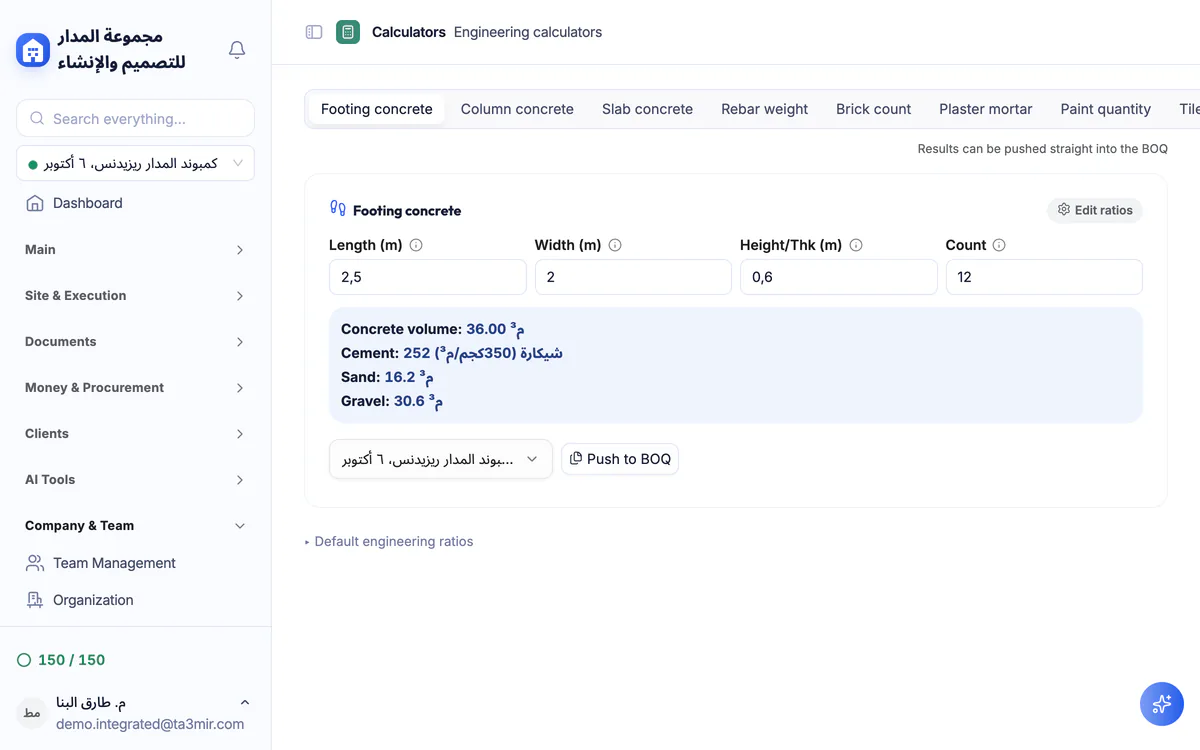This screenshot has width=1200, height=750.
Task: Click the credits circle icon near 150 / 150
Action: click(x=24, y=660)
